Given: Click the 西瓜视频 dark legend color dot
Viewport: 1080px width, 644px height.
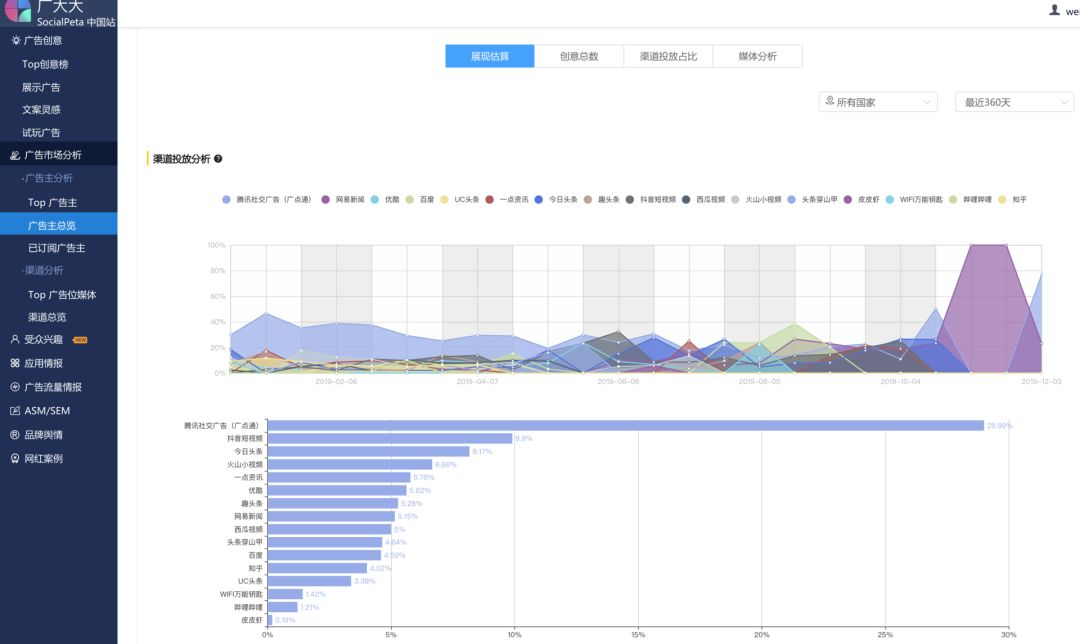Looking at the screenshot, I should [x=686, y=200].
